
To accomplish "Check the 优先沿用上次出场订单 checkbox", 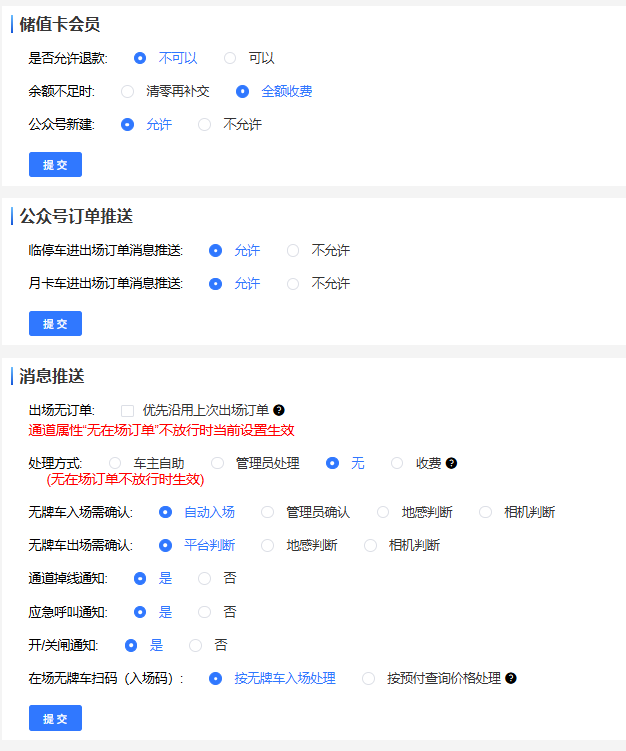I will [127, 411].
